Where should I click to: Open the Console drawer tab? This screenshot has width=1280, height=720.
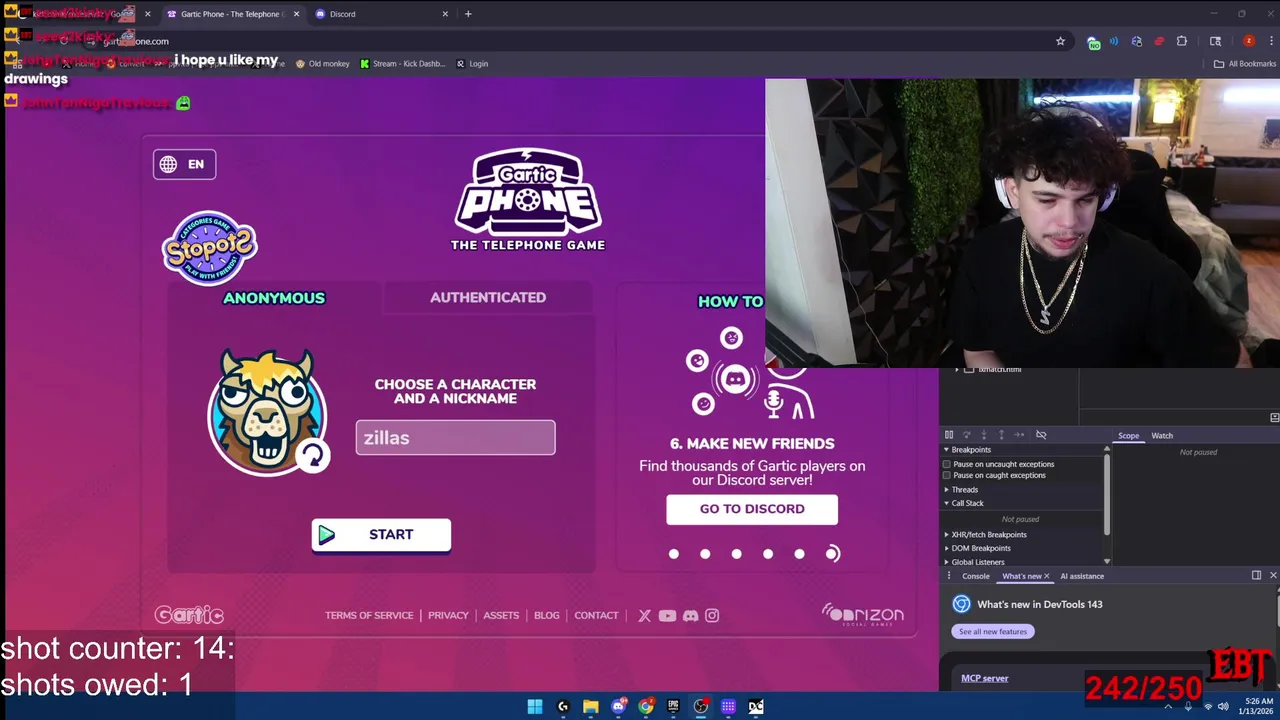point(976,576)
